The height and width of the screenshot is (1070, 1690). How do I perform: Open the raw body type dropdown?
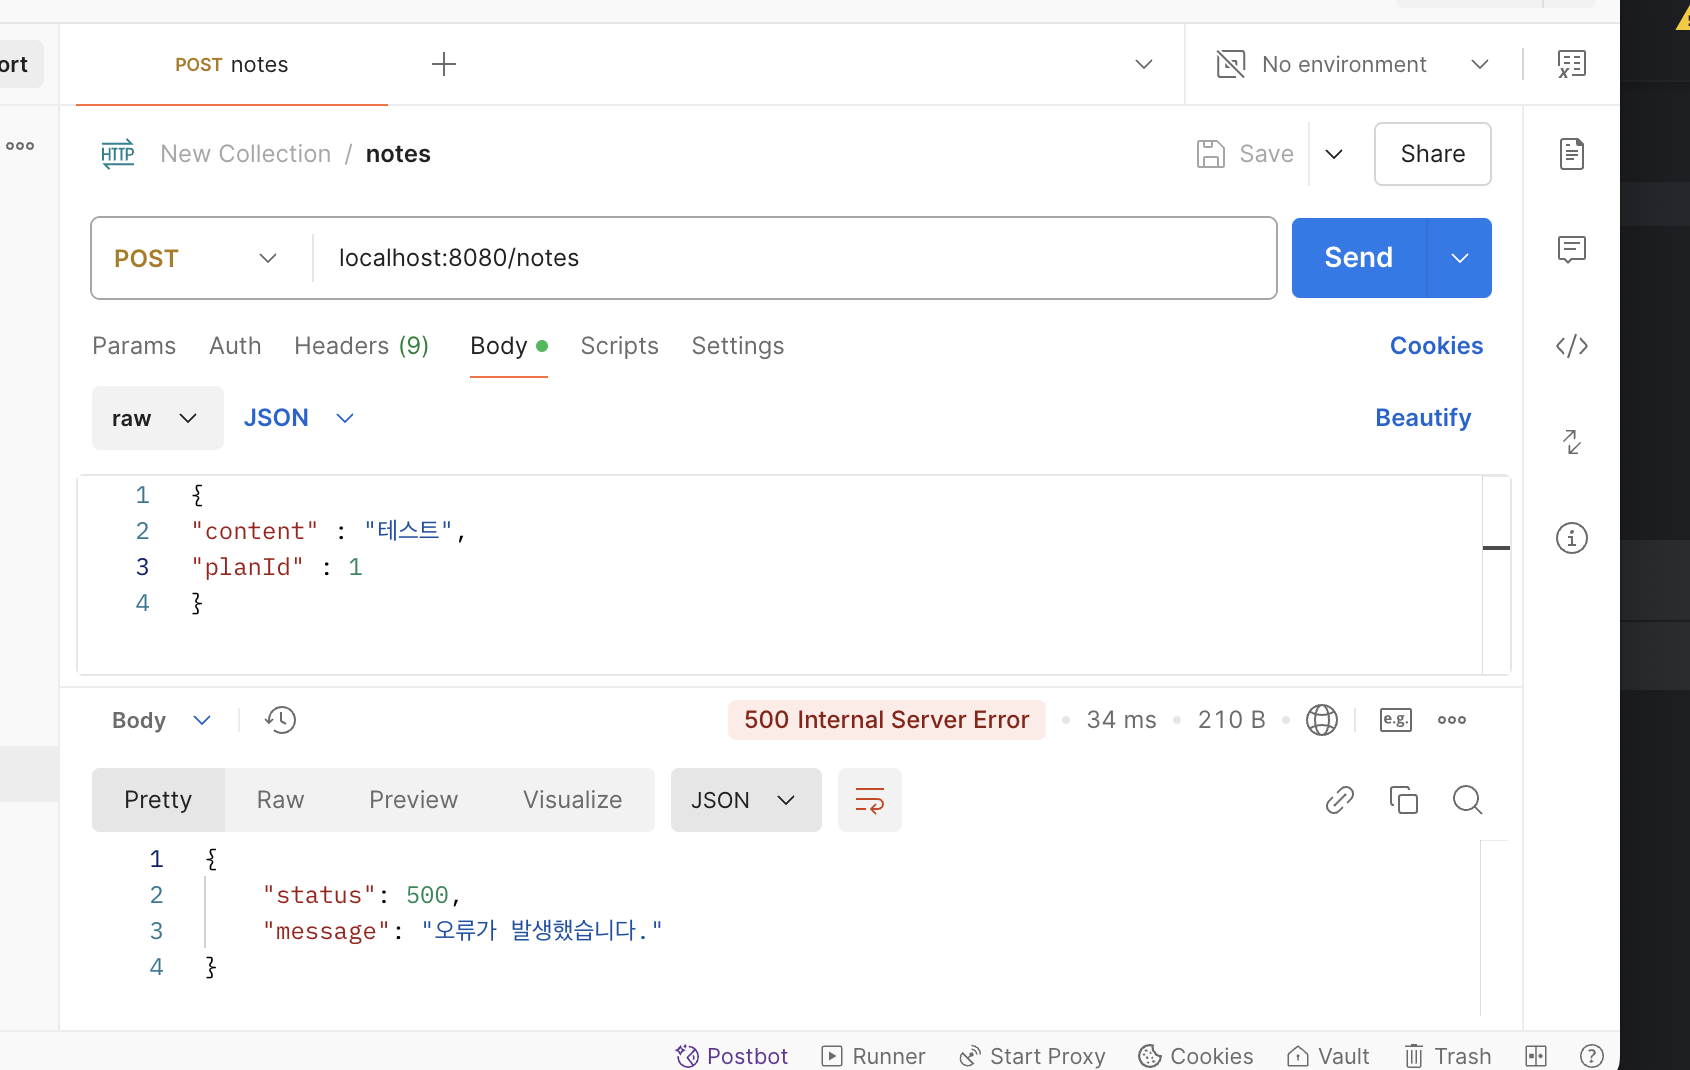pyautogui.click(x=158, y=418)
